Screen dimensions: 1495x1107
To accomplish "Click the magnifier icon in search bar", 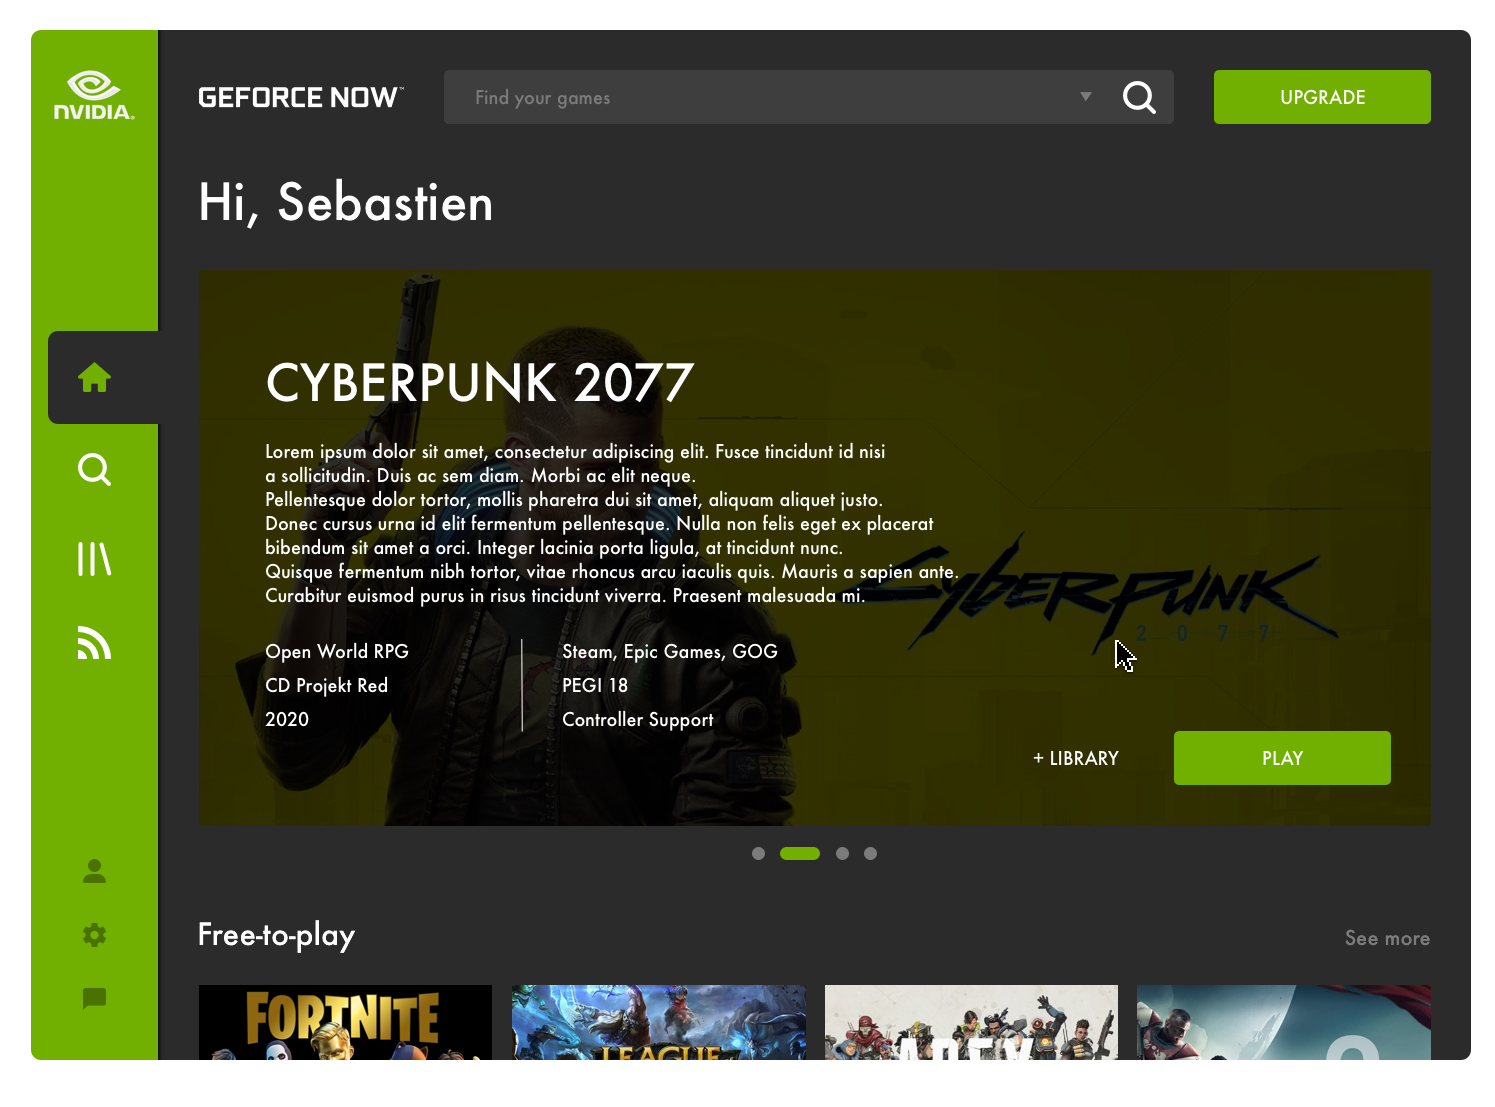I will 1139,97.
